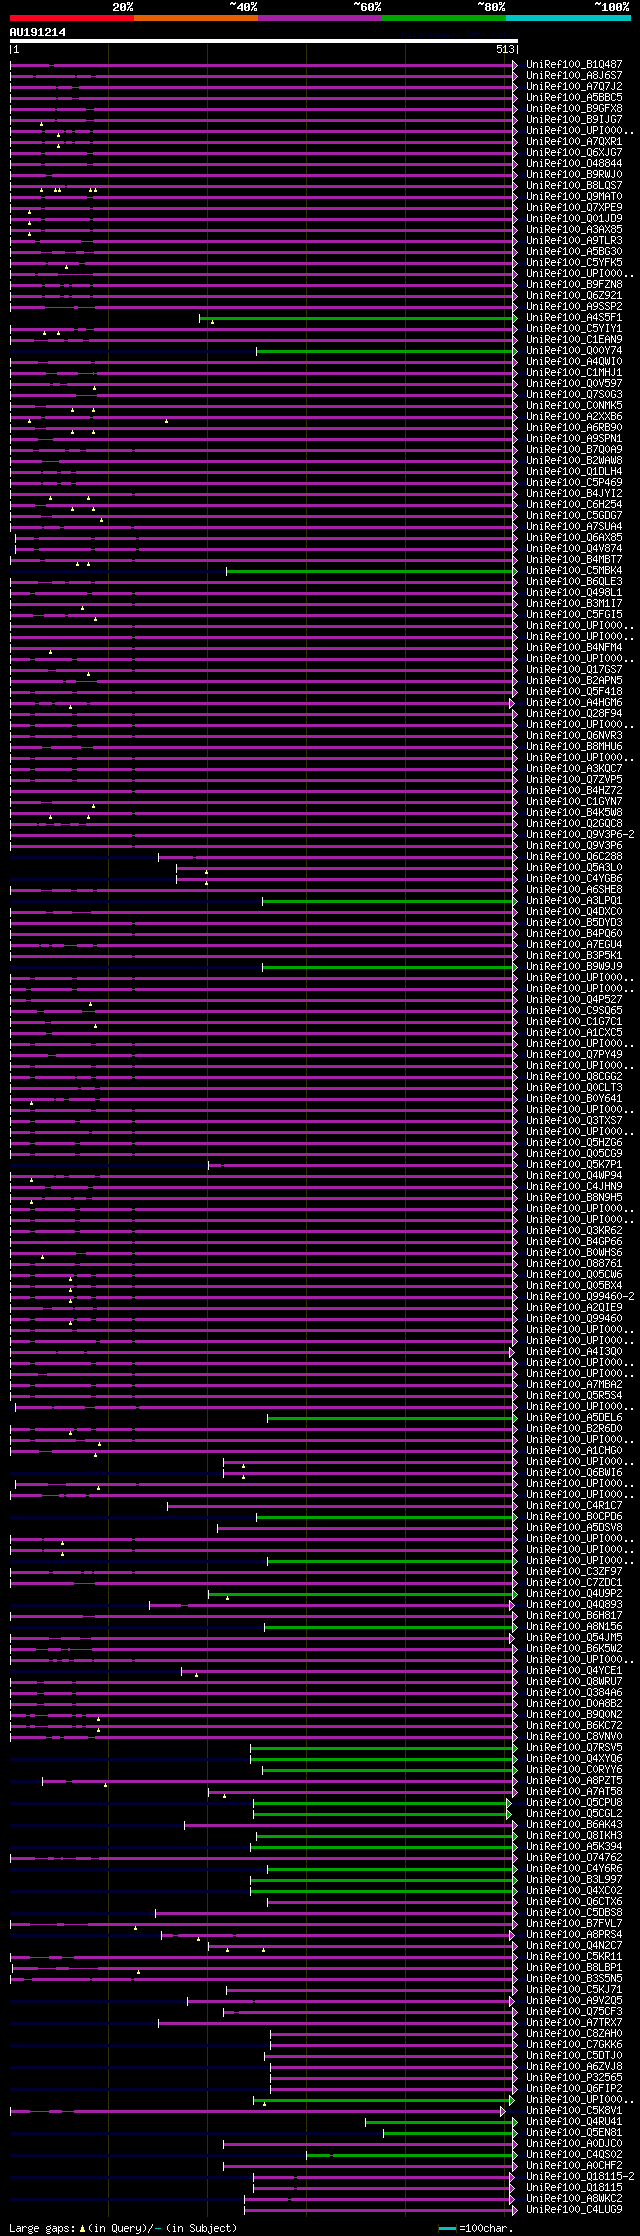Image resolution: width=640 pixels, height=2236 pixels.
Task: Select the UniRef100_A7Q7J2 label
Action: tap(574, 86)
